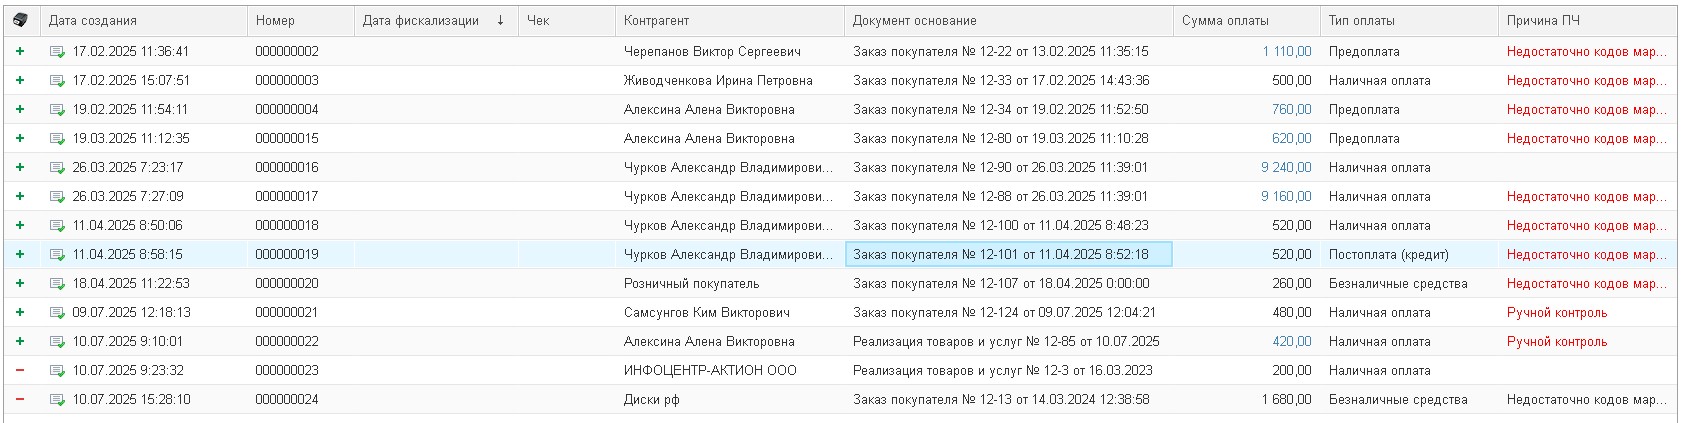This screenshot has height=423, width=1681.
Task: Open the 9 240,00 payment amount link
Action: pyautogui.click(x=1286, y=167)
